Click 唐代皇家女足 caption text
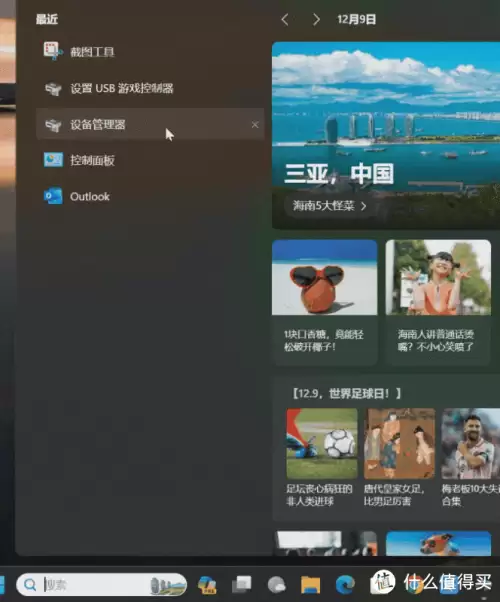Screen dimensions: 500x602 pyautogui.click(x=394, y=495)
